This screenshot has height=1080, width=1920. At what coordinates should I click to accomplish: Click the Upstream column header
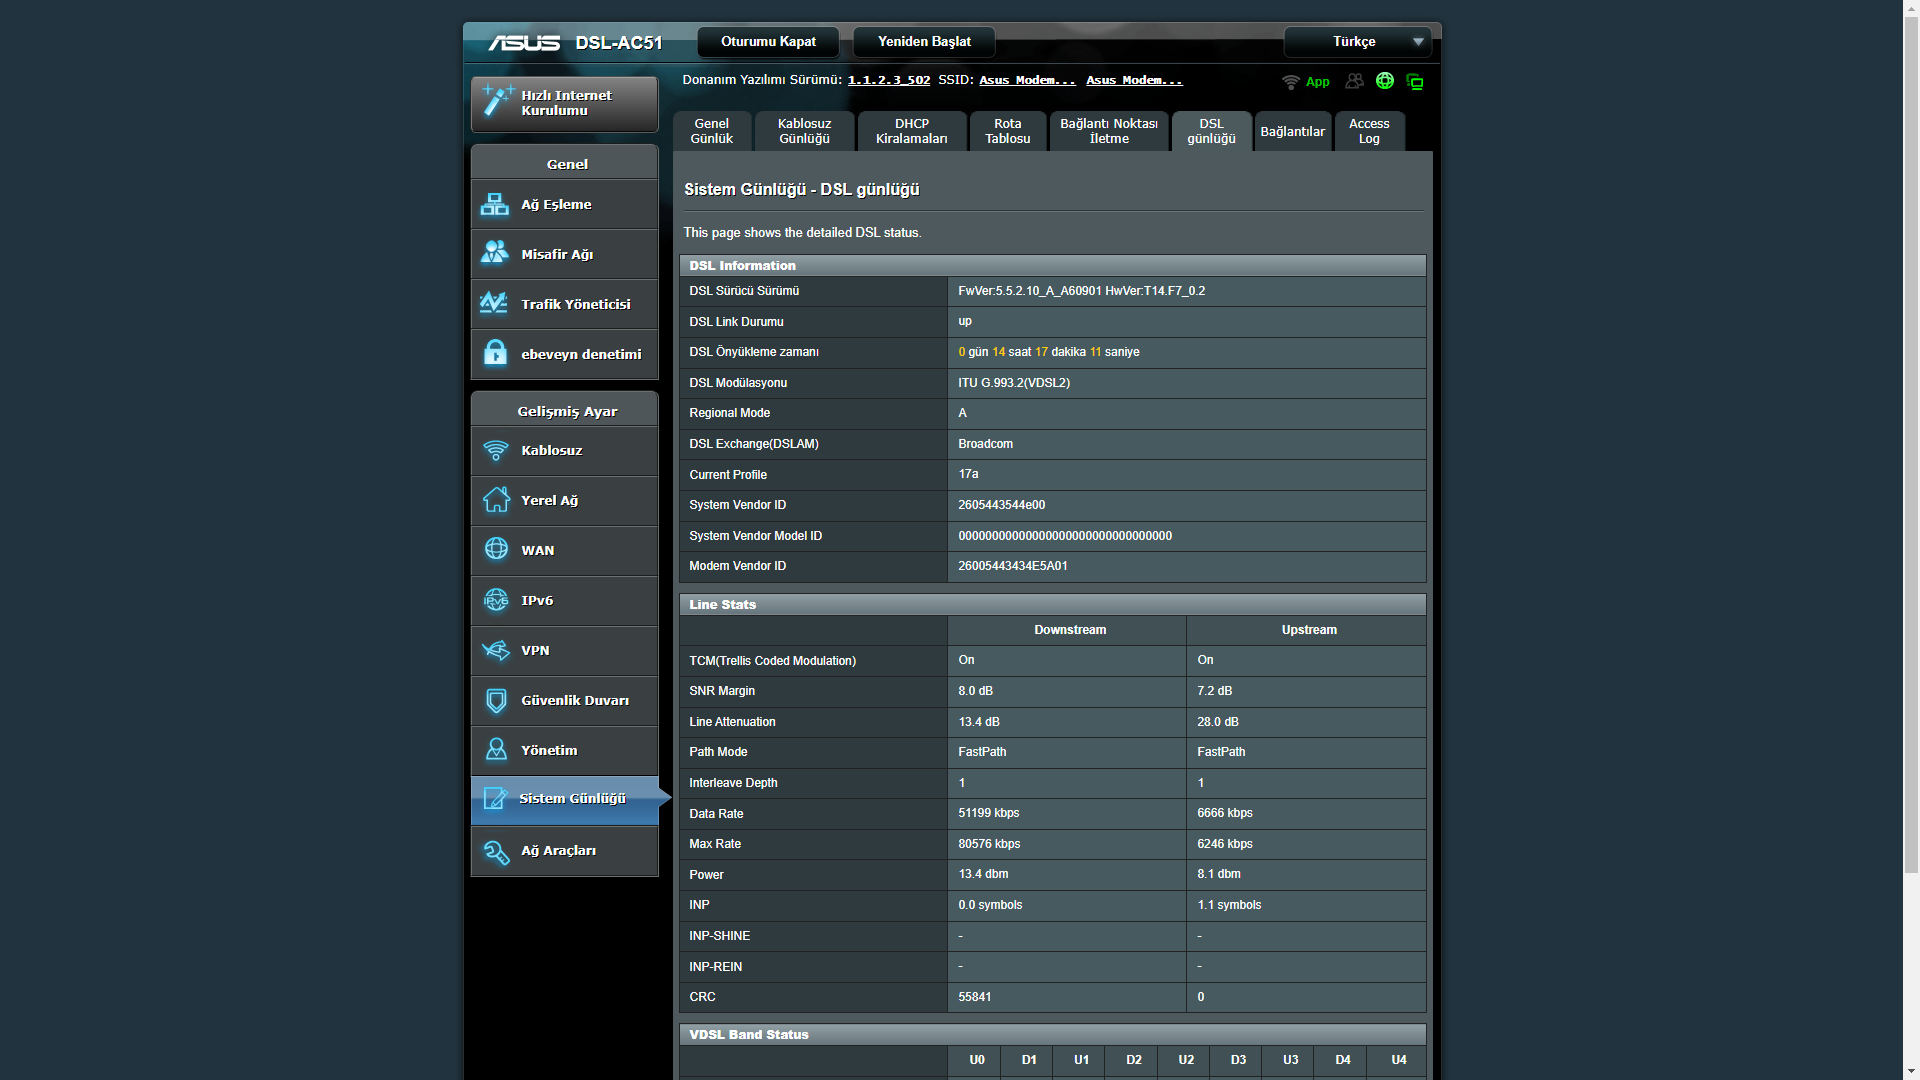[x=1309, y=630]
